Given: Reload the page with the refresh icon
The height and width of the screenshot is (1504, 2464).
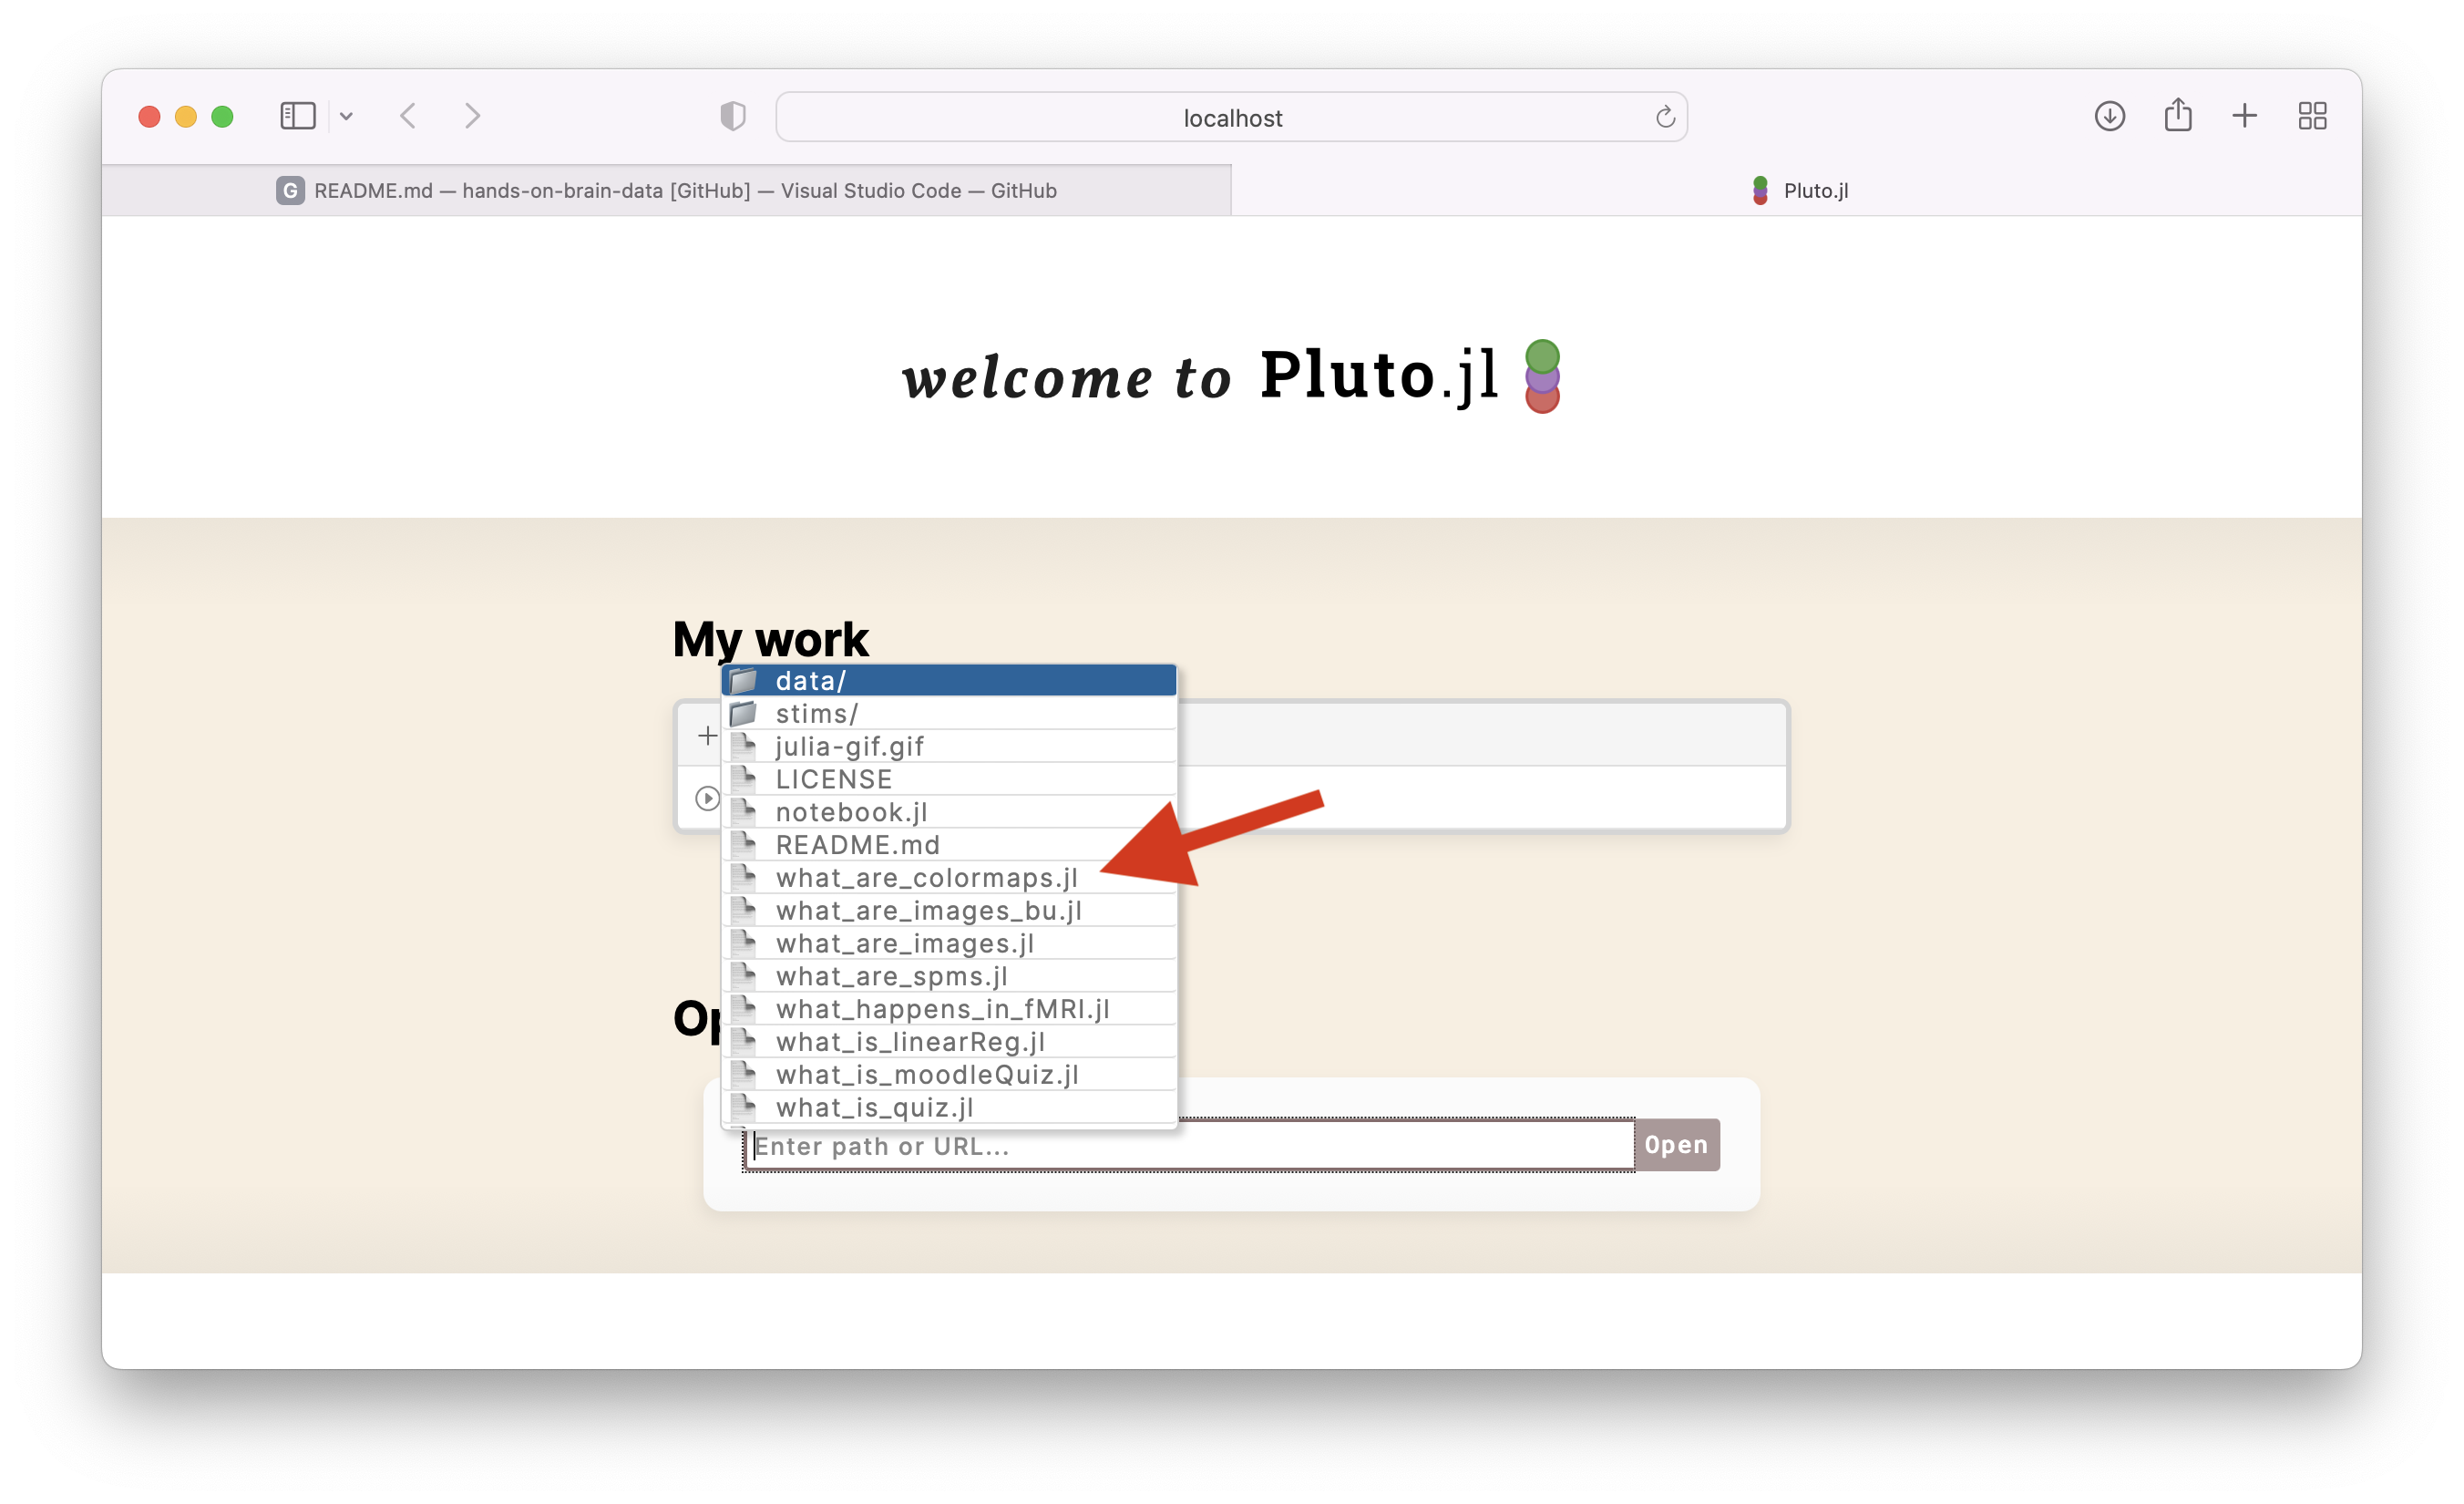Looking at the screenshot, I should click(1665, 117).
